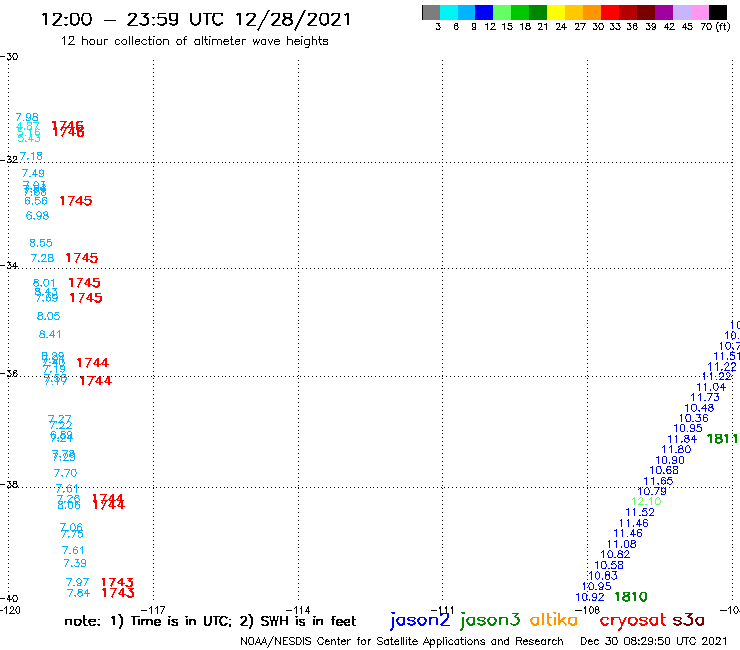The width and height of the screenshot is (740, 650).
Task: Click the title '12:00 – 23:59 UTC 12/28/2021'
Action: pos(196,19)
